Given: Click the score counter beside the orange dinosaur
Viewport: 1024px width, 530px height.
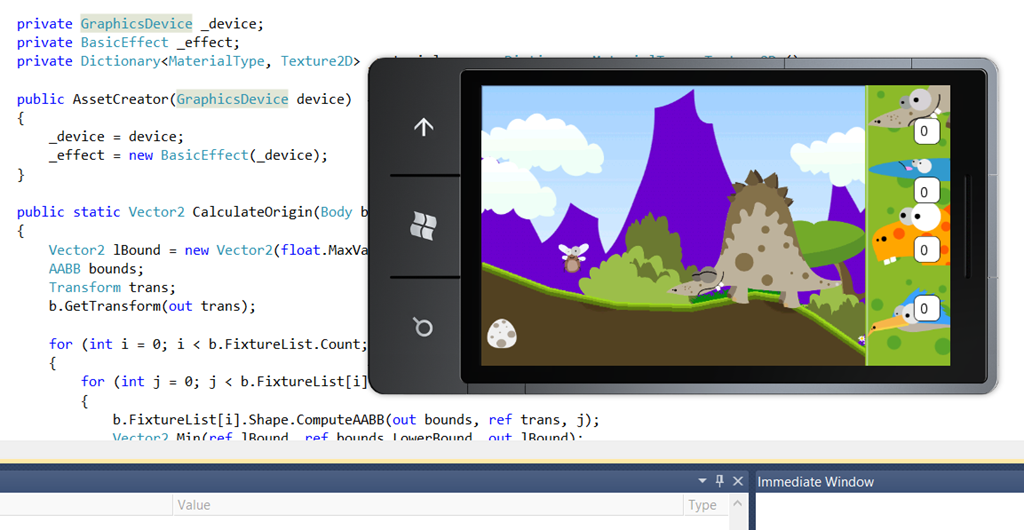Looking at the screenshot, I should tap(924, 248).
